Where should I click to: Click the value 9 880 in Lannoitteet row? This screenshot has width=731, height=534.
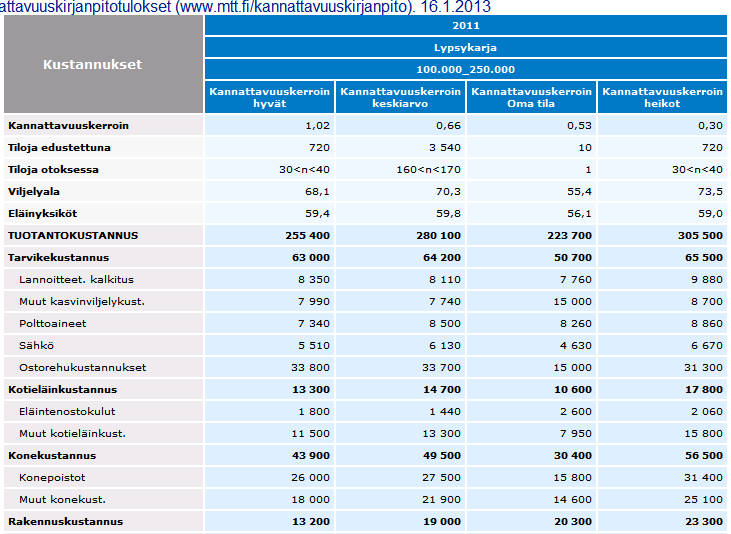coord(707,279)
